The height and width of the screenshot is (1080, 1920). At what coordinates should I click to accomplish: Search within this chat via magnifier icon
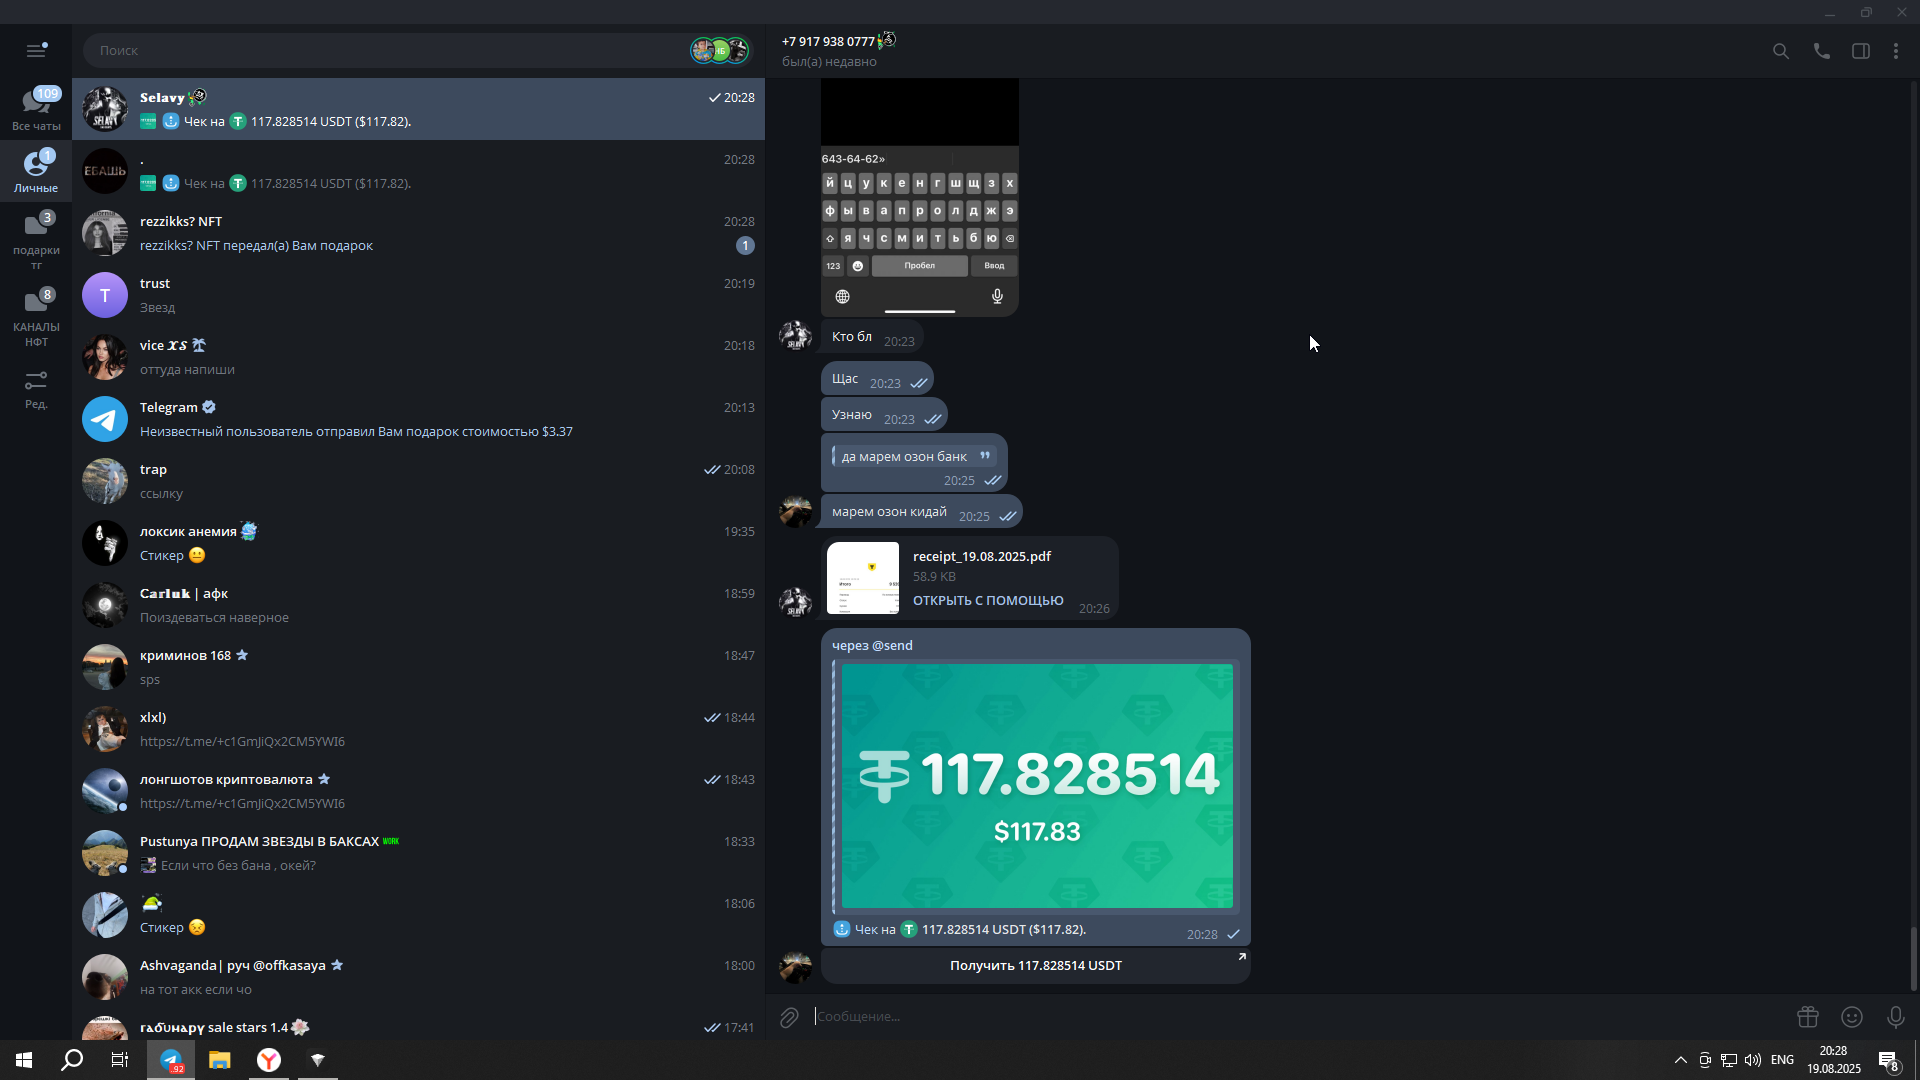[x=1781, y=51]
